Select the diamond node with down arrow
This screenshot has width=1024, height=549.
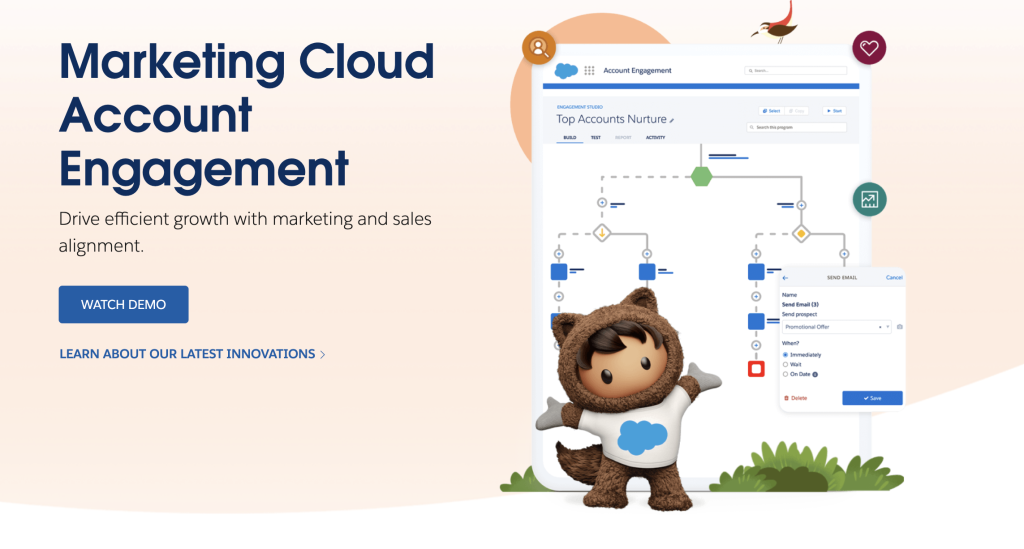click(602, 233)
